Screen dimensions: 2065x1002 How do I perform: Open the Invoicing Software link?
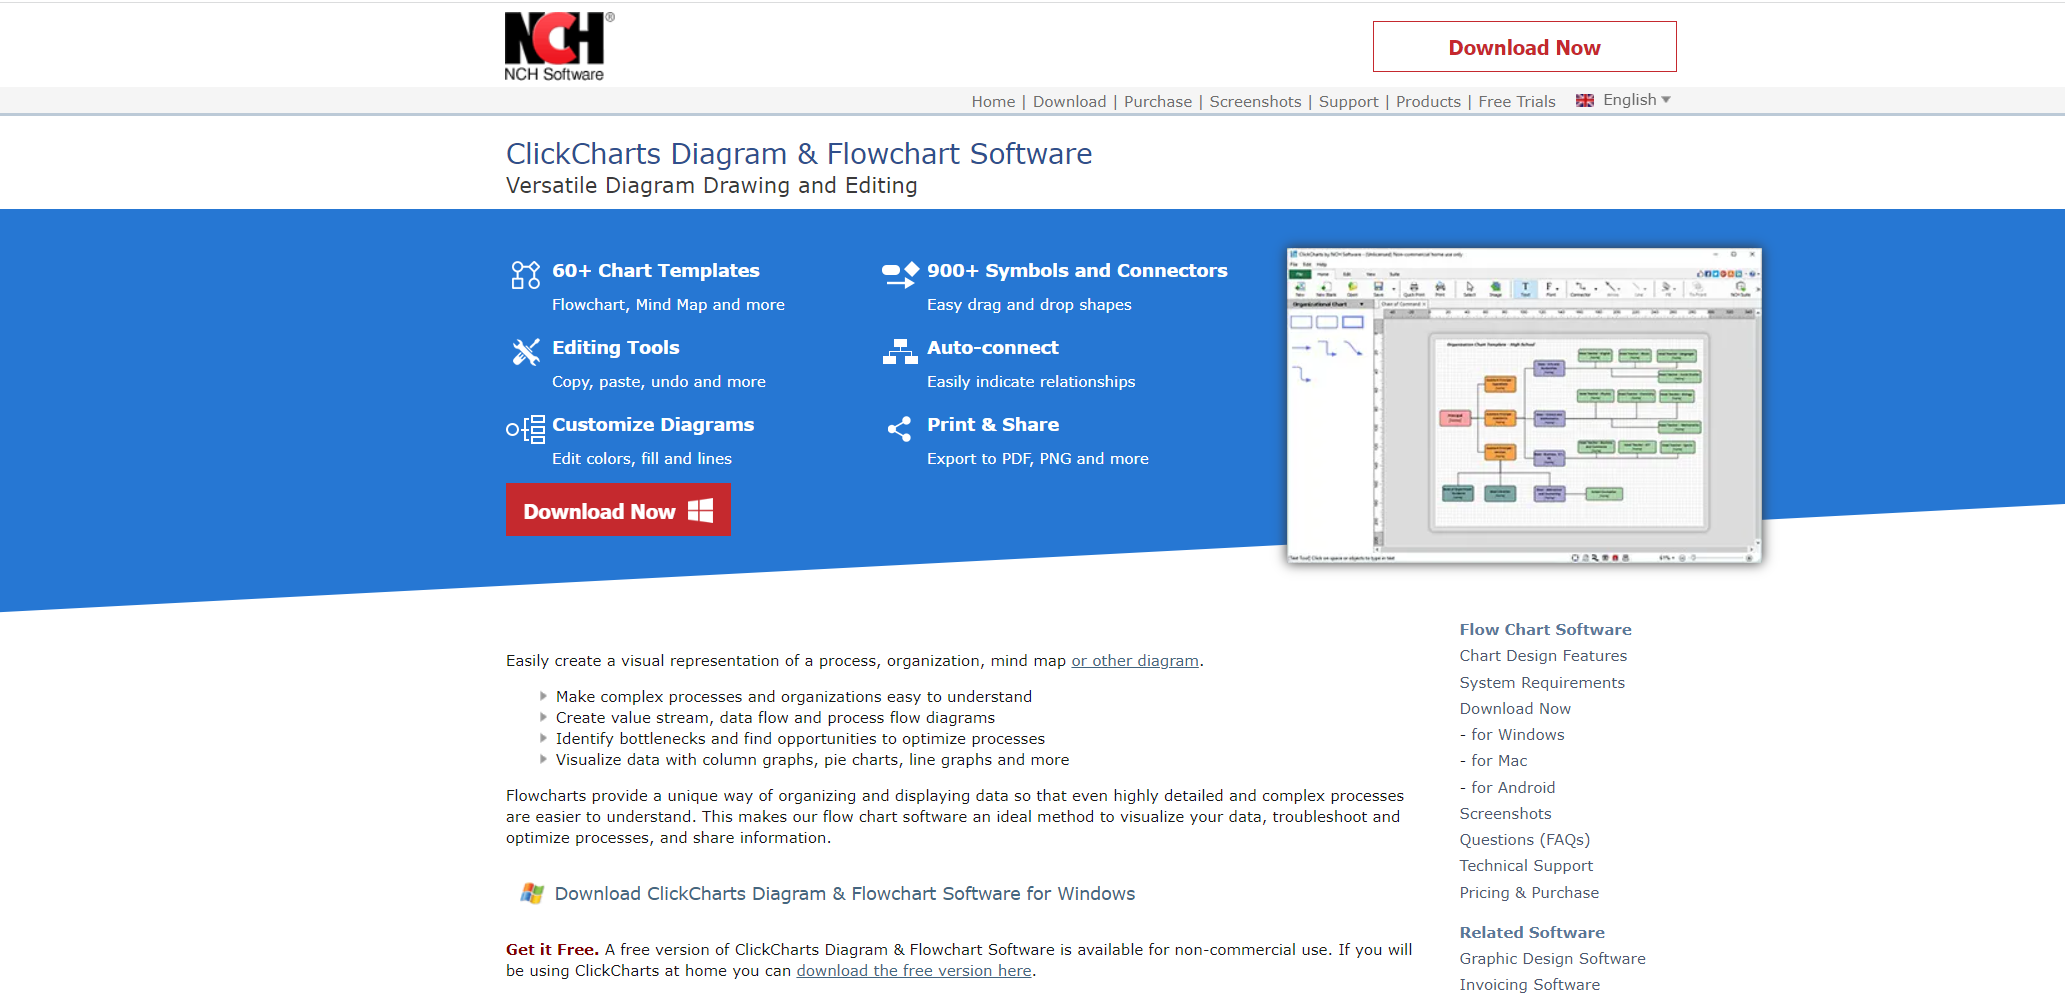pos(1529,985)
